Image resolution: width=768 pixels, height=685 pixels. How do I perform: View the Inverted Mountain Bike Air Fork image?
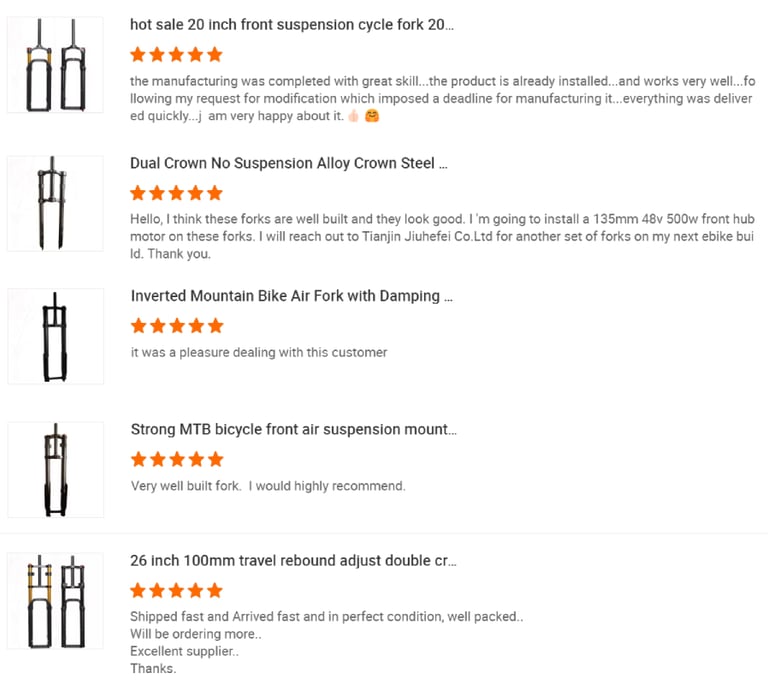(55, 336)
